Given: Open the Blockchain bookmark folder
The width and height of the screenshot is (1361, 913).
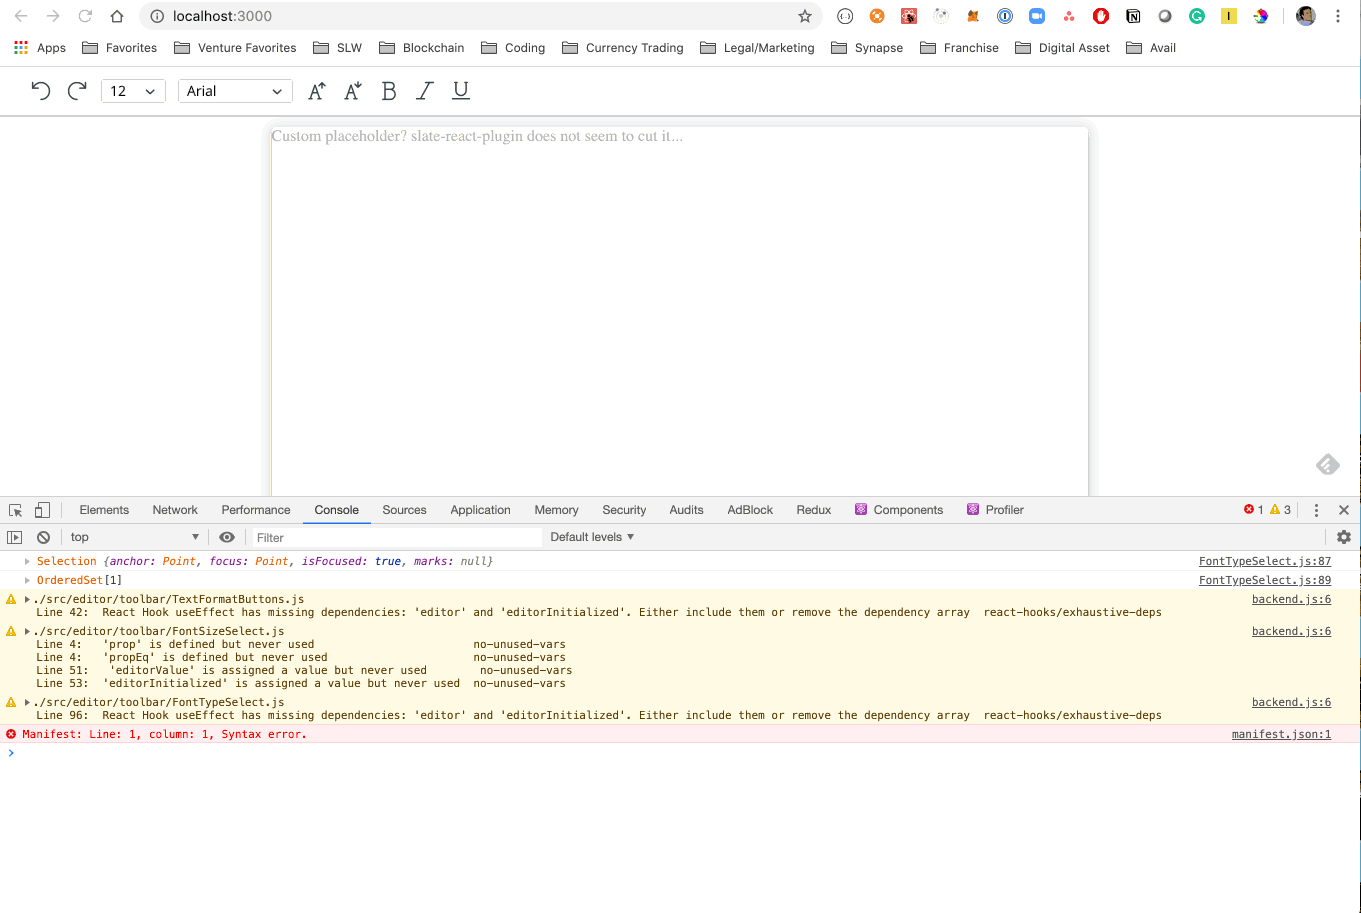Looking at the screenshot, I should [x=422, y=48].
